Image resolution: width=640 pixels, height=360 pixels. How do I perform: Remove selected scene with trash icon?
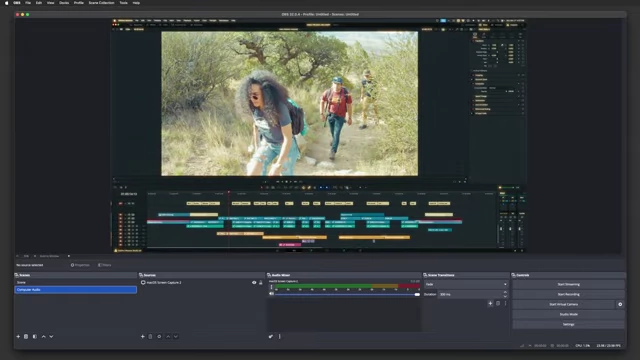click(26, 336)
